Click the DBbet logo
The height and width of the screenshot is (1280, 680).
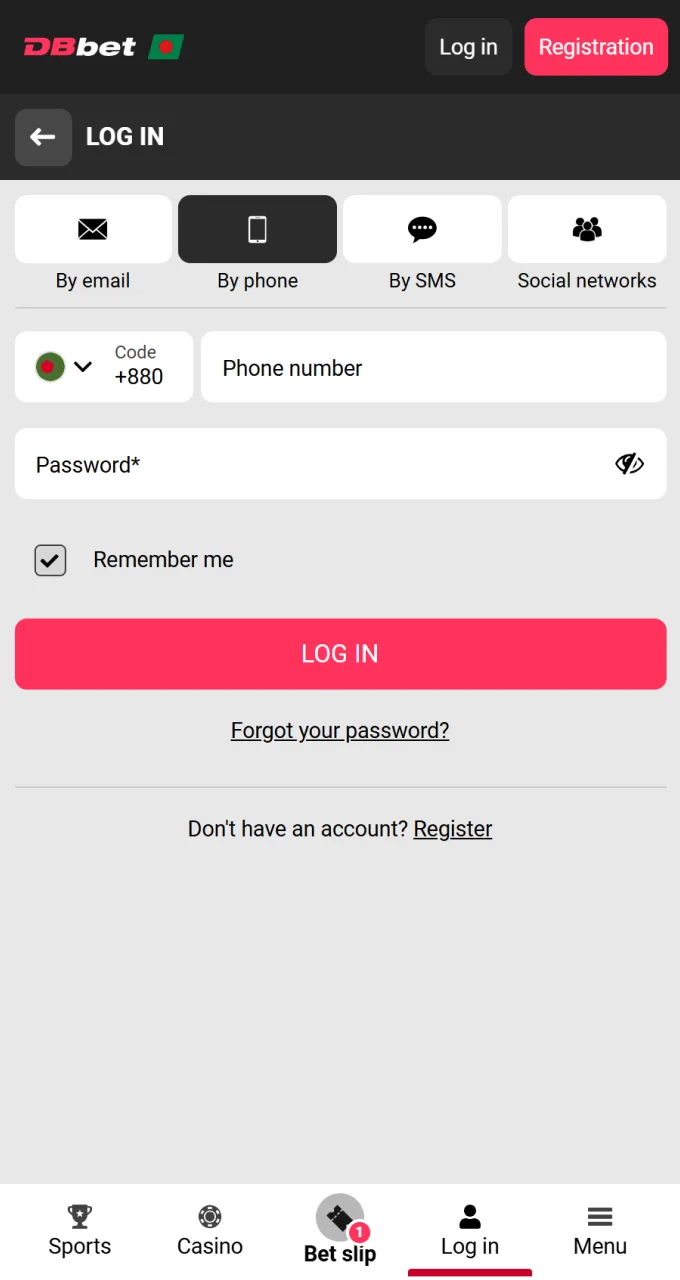[104, 47]
